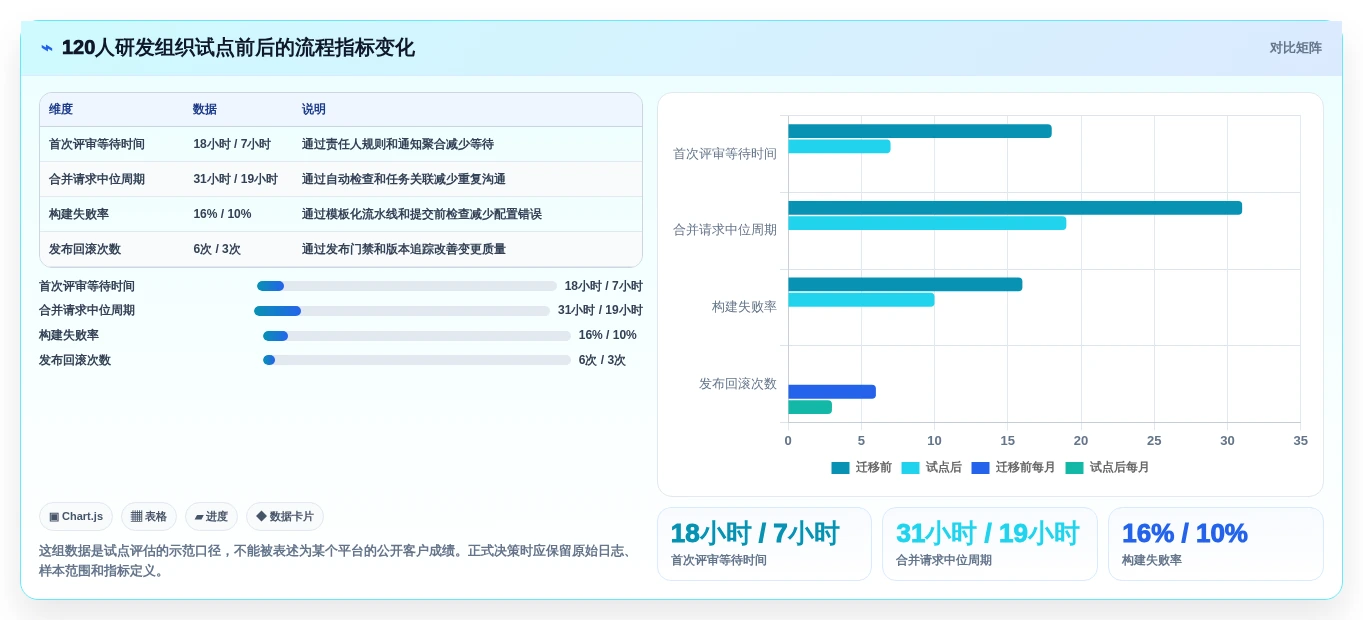The height and width of the screenshot is (620, 1363).
Task: Select table cell 合并请求中位周期
Action: (x=97, y=179)
